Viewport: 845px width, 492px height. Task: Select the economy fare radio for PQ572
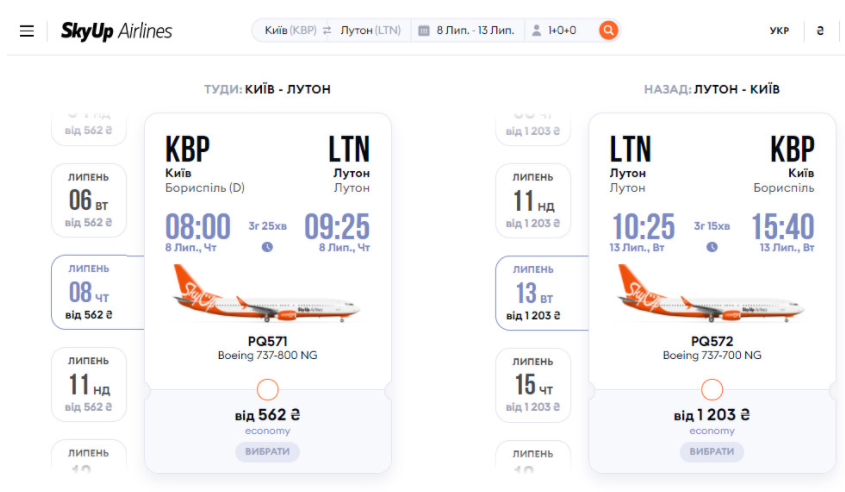tap(712, 389)
